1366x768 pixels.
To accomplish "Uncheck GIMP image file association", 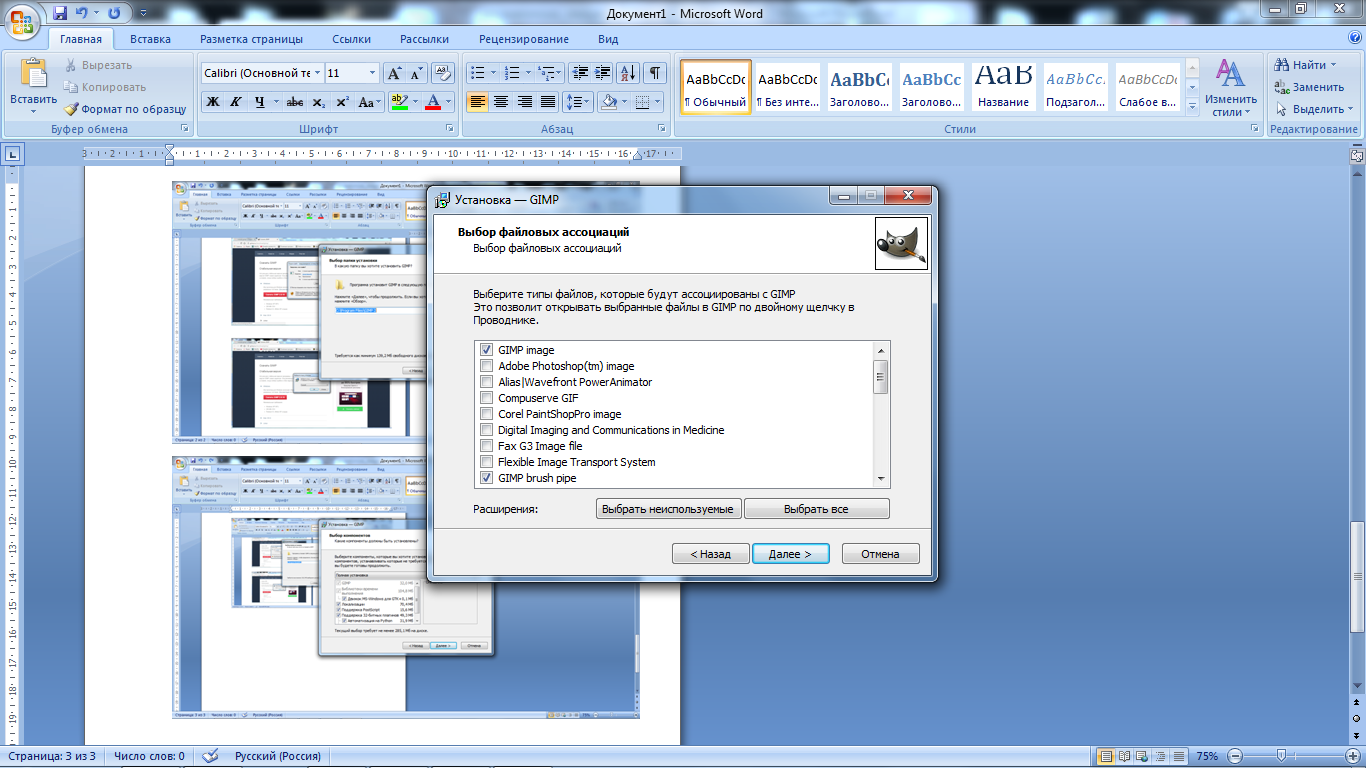I will [487, 350].
